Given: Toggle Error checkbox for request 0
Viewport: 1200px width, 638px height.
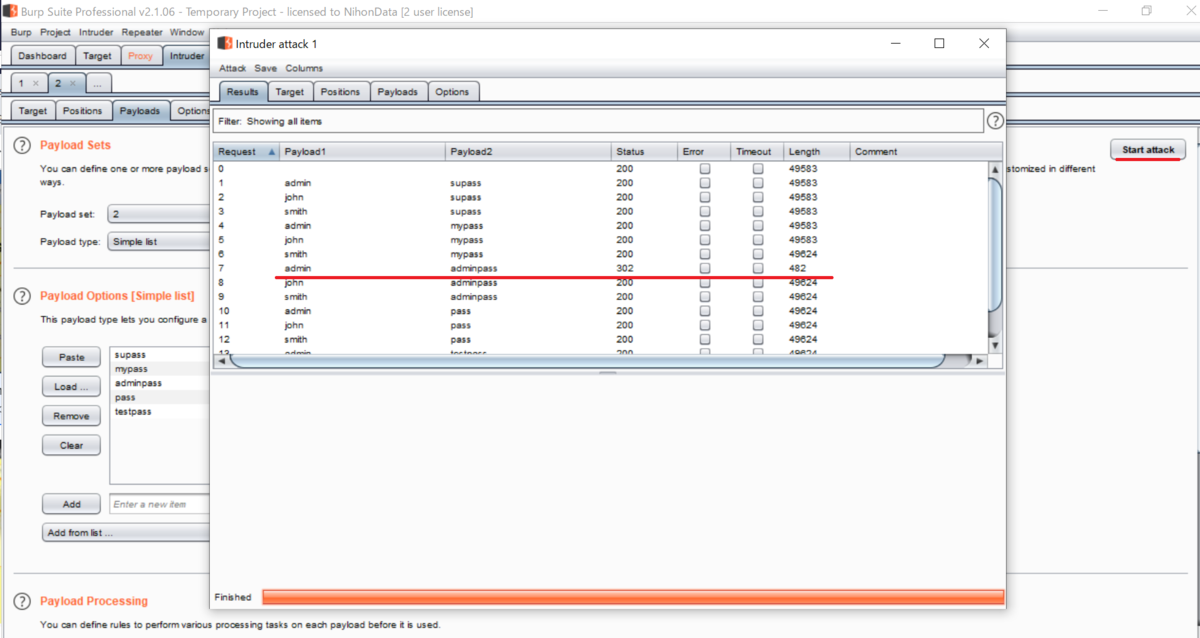Looking at the screenshot, I should (705, 169).
